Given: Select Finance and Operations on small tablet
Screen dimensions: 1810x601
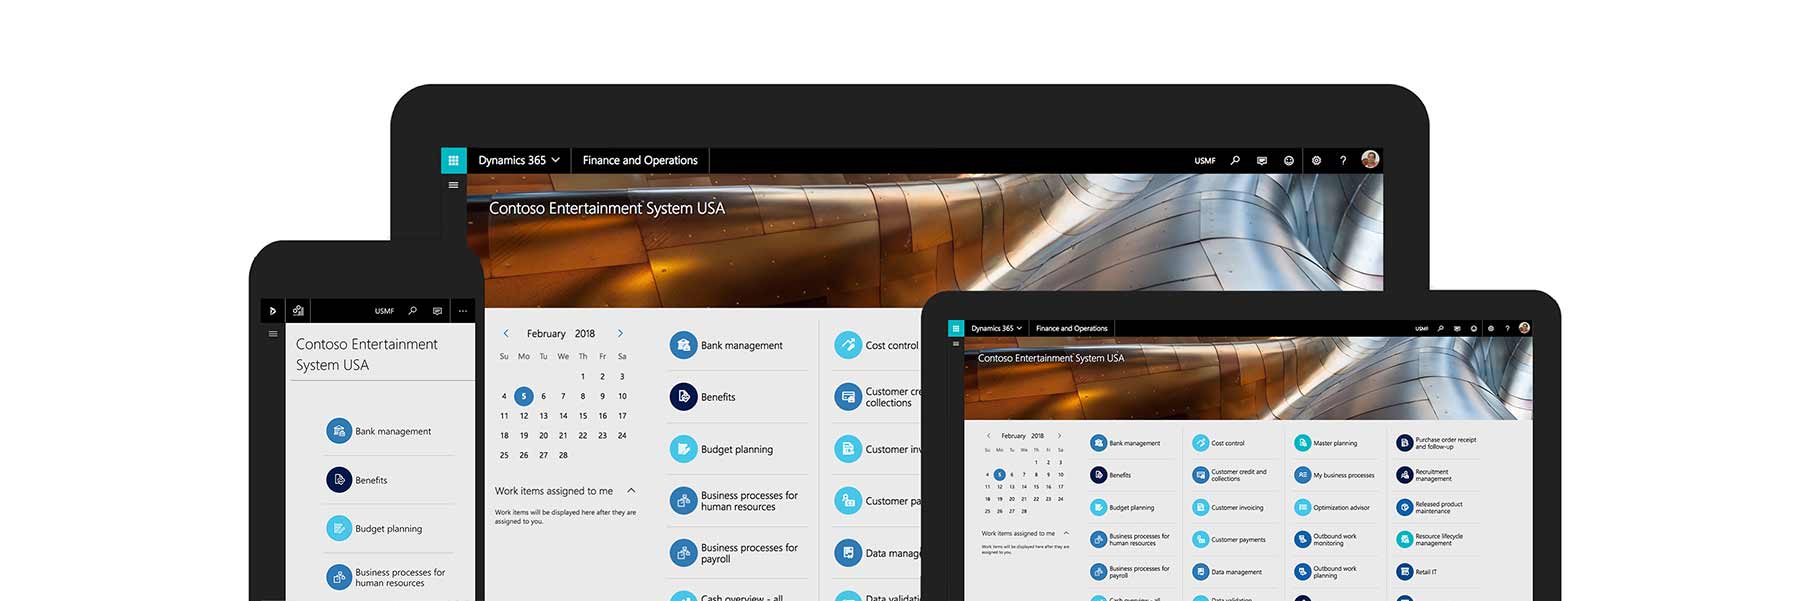Looking at the screenshot, I should point(1072,328).
